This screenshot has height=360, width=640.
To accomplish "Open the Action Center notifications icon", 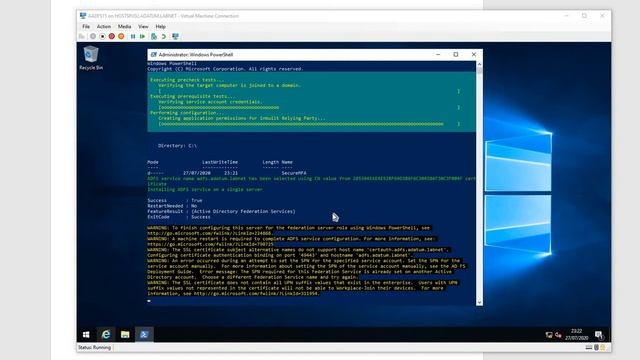I will point(599,335).
